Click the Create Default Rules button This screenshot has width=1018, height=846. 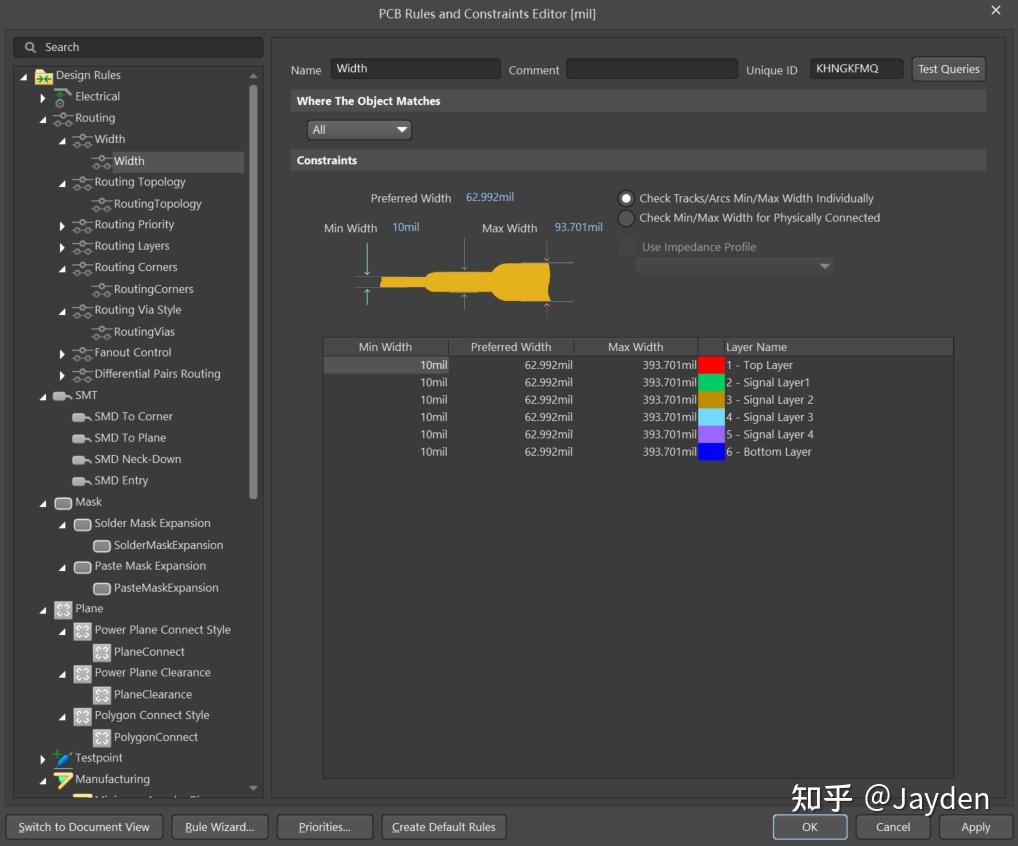coord(443,827)
